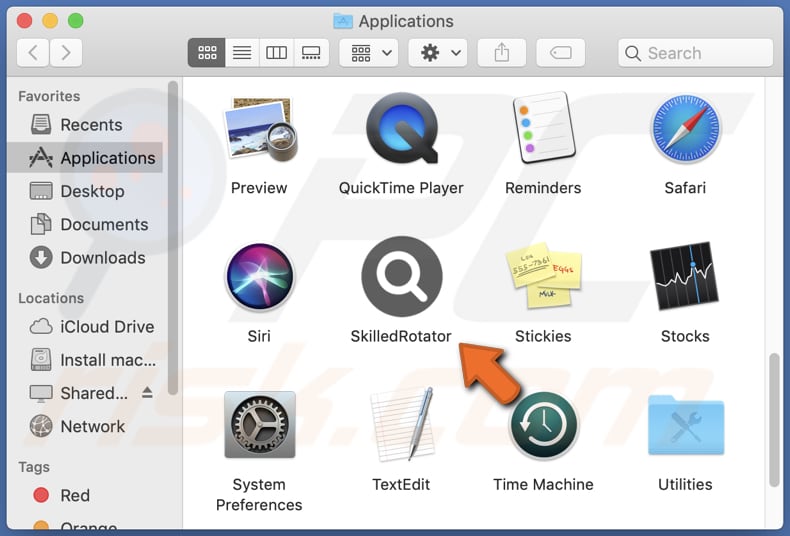This screenshot has width=790, height=536.
Task: Open Network in the sidebar
Action: (x=86, y=426)
